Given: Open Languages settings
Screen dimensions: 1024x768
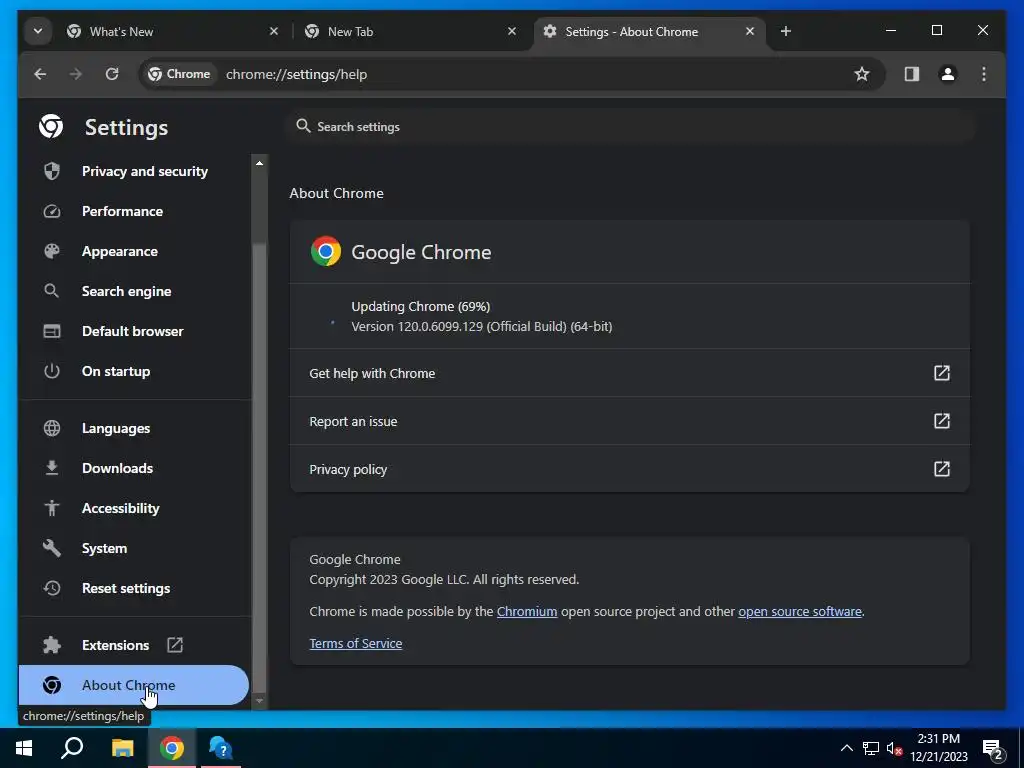Looking at the screenshot, I should pyautogui.click(x=135, y=428).
